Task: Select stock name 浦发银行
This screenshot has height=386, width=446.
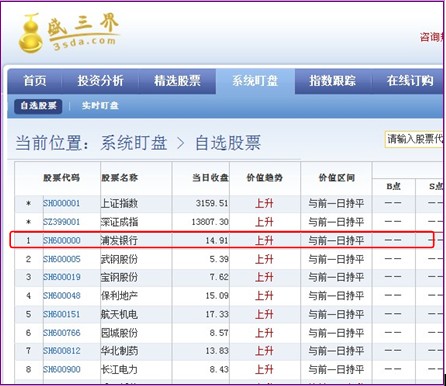Action: (x=119, y=240)
